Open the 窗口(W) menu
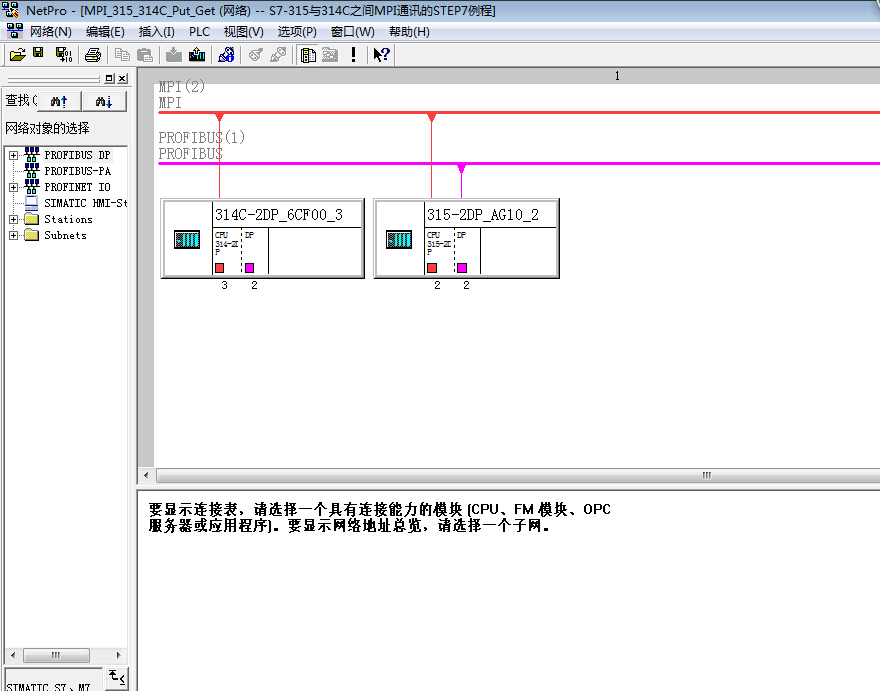This screenshot has width=880, height=691. pyautogui.click(x=352, y=31)
